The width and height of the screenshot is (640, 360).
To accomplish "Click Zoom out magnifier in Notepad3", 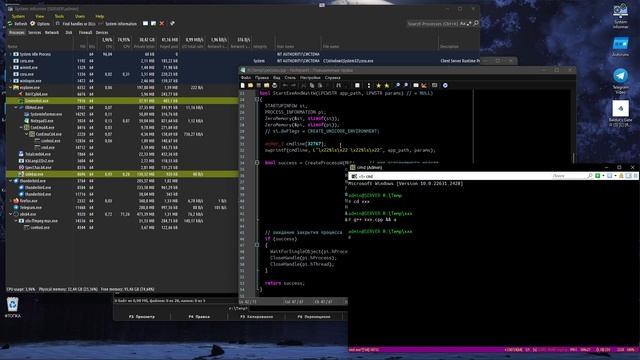I will (406, 85).
